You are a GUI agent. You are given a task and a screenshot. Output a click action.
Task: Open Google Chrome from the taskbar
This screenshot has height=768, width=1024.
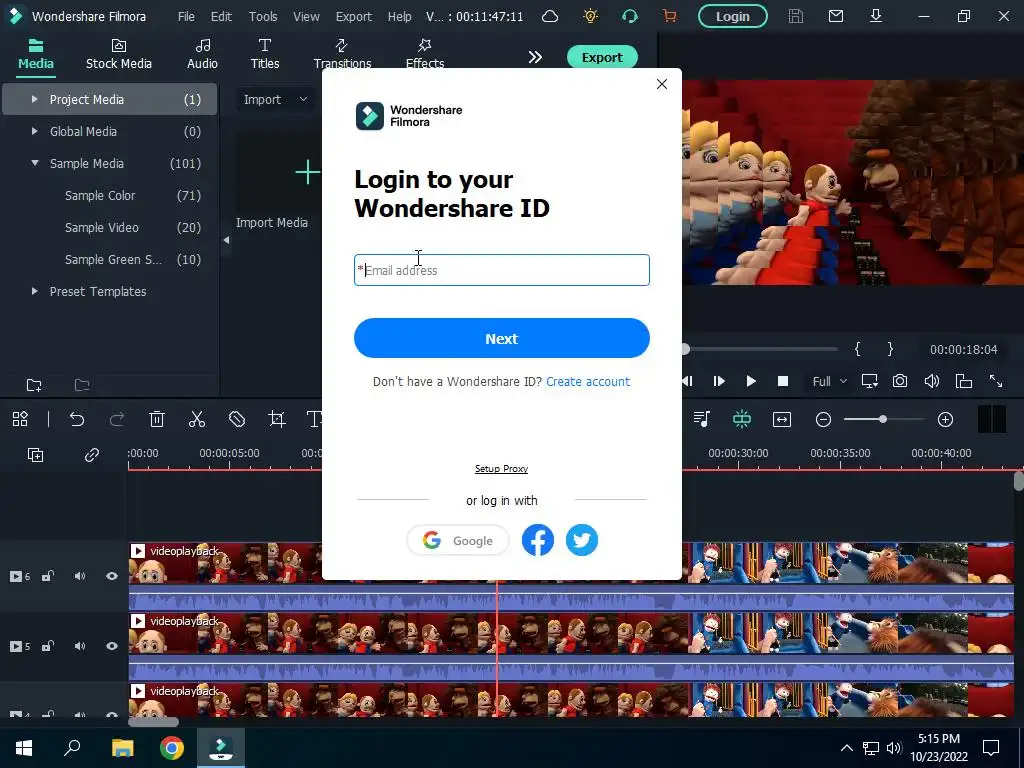coord(172,748)
